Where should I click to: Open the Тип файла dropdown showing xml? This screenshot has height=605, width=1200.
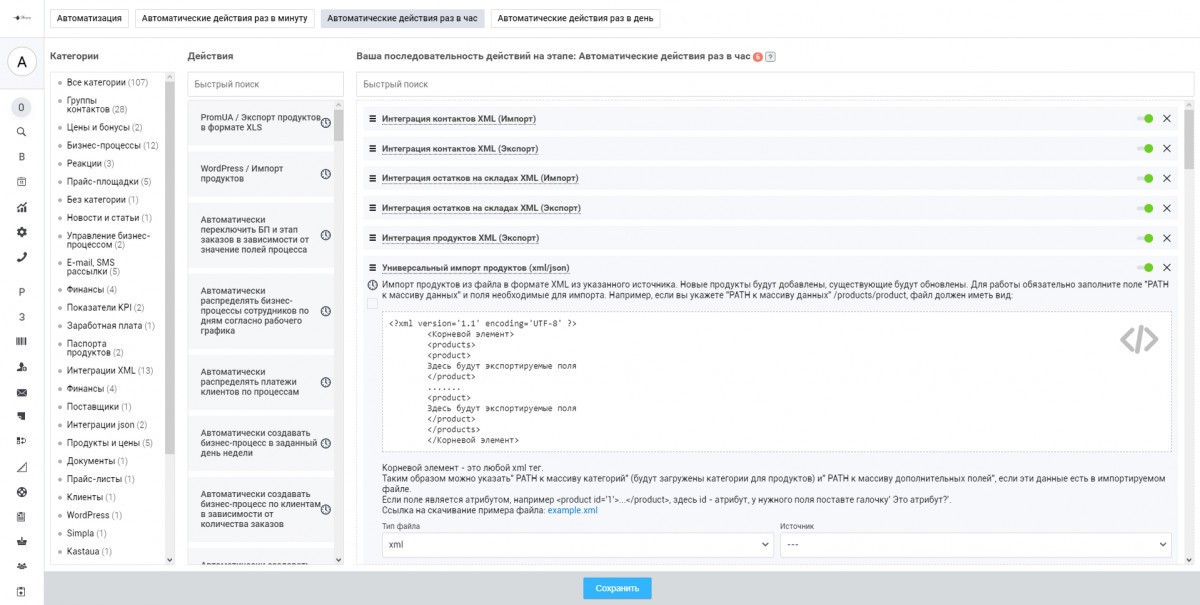point(578,544)
